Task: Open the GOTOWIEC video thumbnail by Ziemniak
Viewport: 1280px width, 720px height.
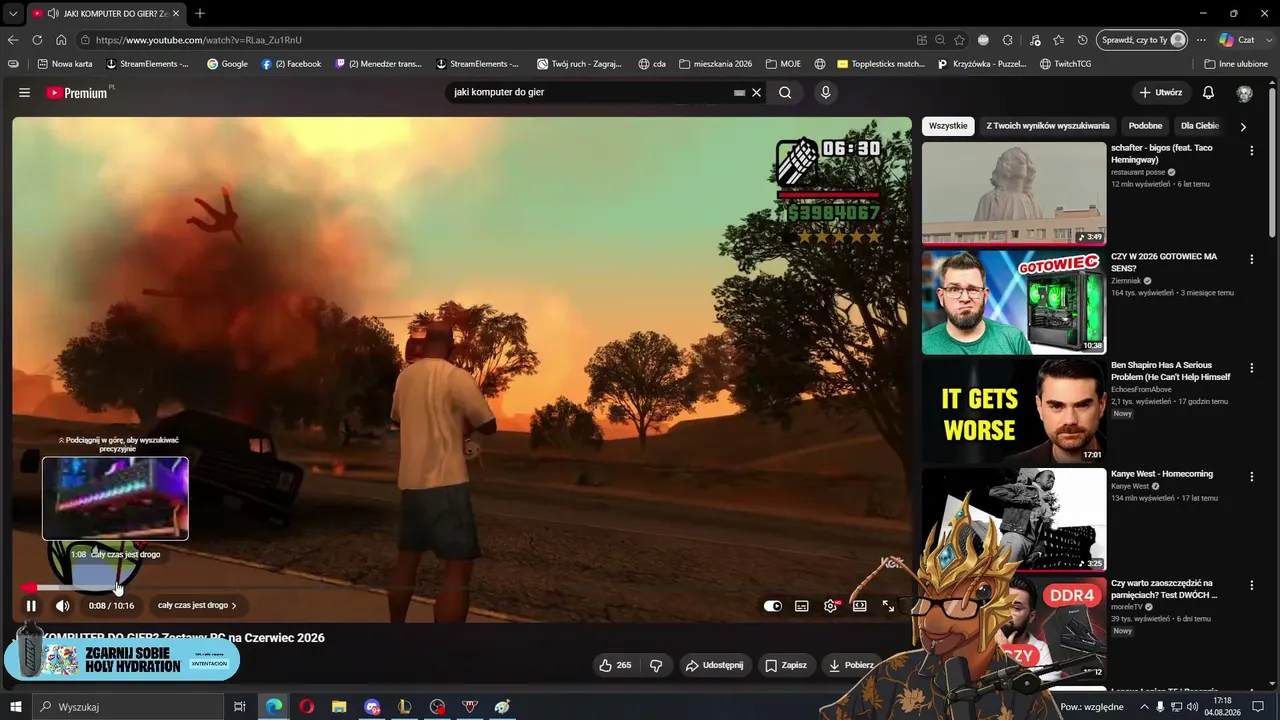Action: (1014, 303)
